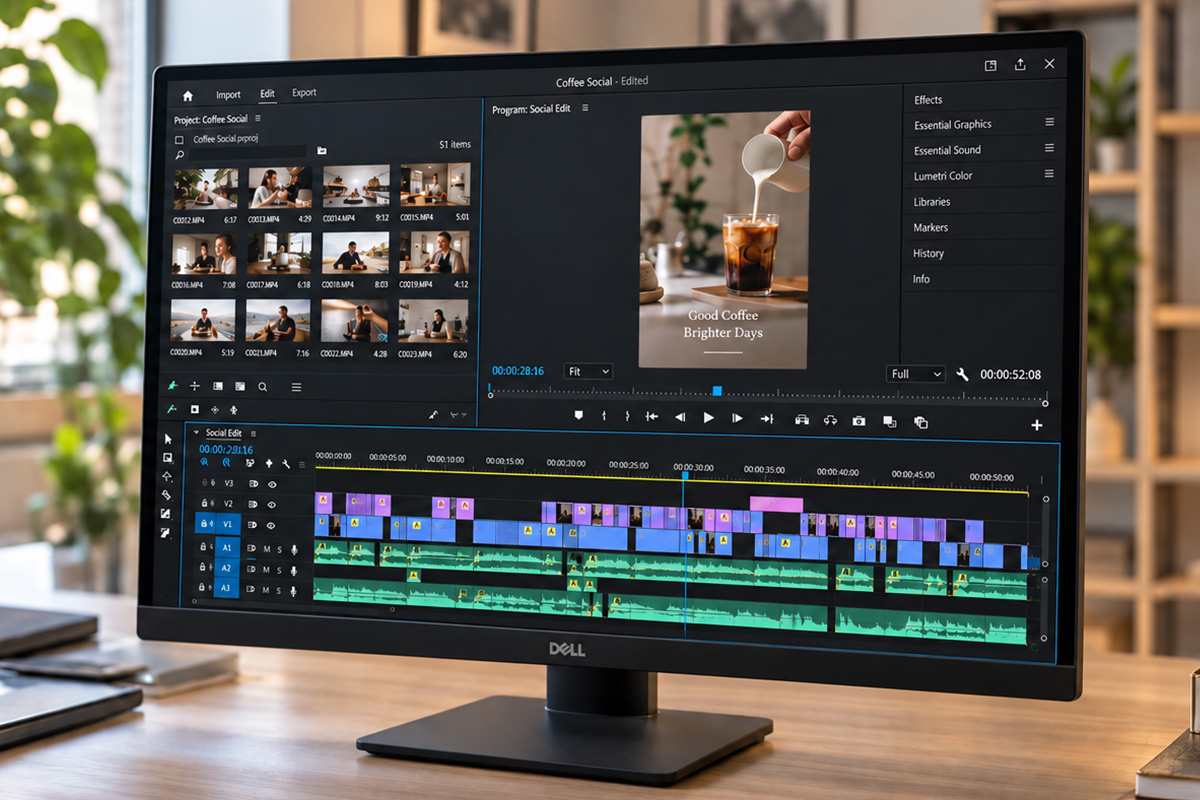Open the timeline display settings wrench
The width and height of the screenshot is (1200, 800).
point(286,464)
